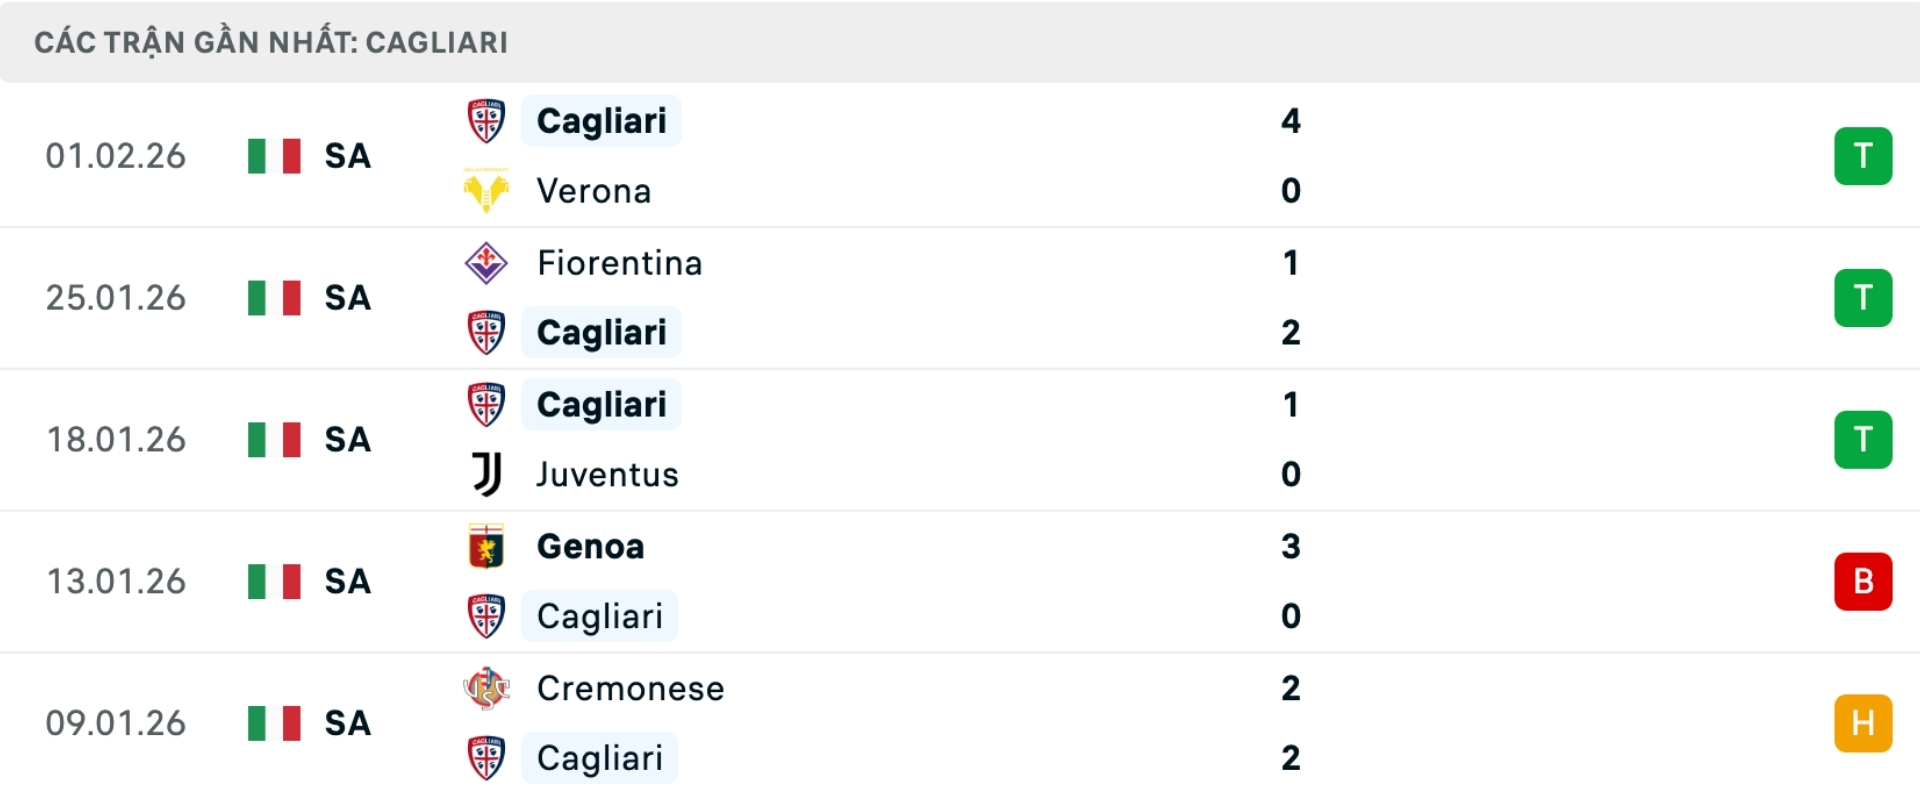Open the SA league label on 25.01.26 row
This screenshot has height=792, width=1920.
(x=346, y=298)
